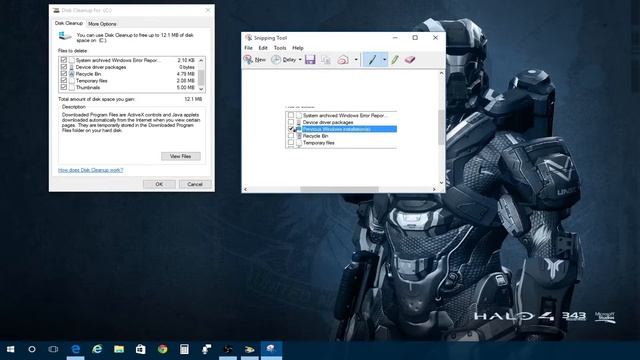Open the Delay dropdown arrow

pos(300,60)
